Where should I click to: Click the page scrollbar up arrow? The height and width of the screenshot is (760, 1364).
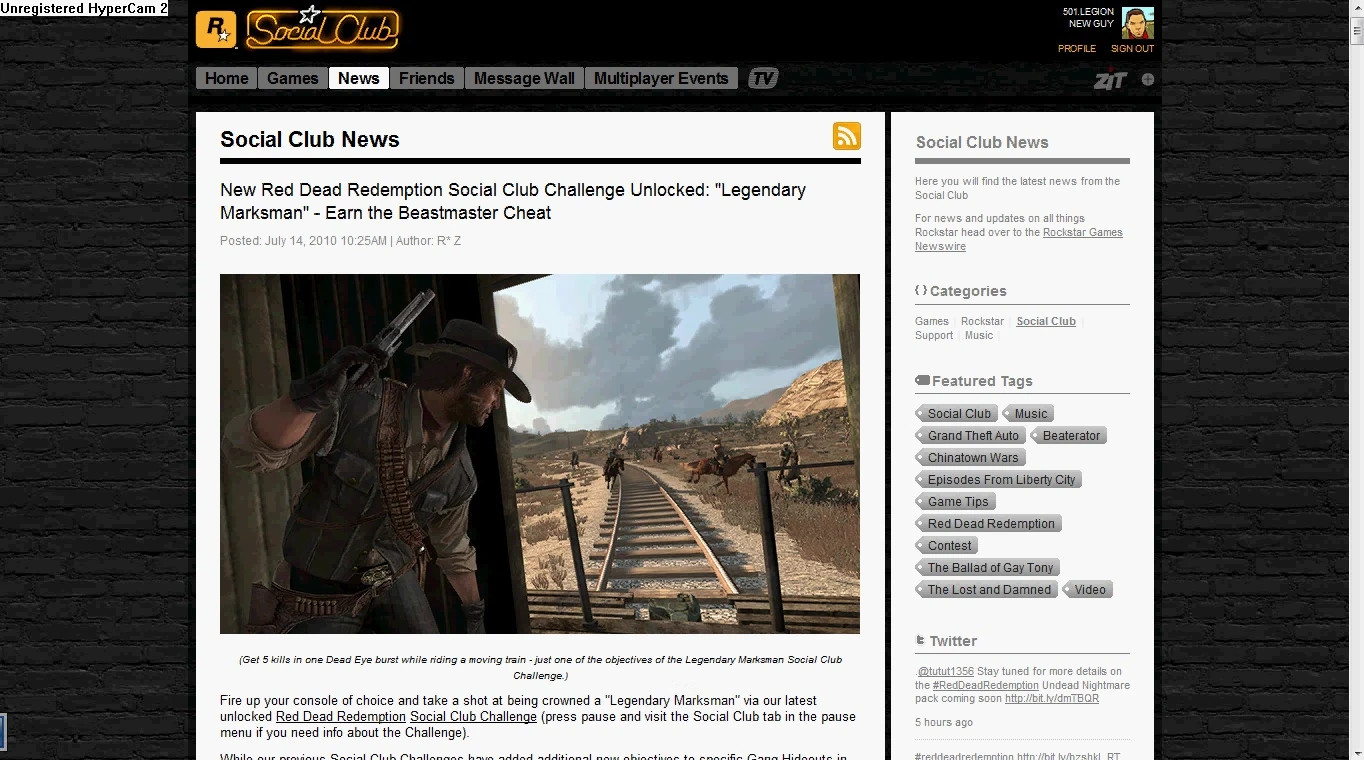1356,7
